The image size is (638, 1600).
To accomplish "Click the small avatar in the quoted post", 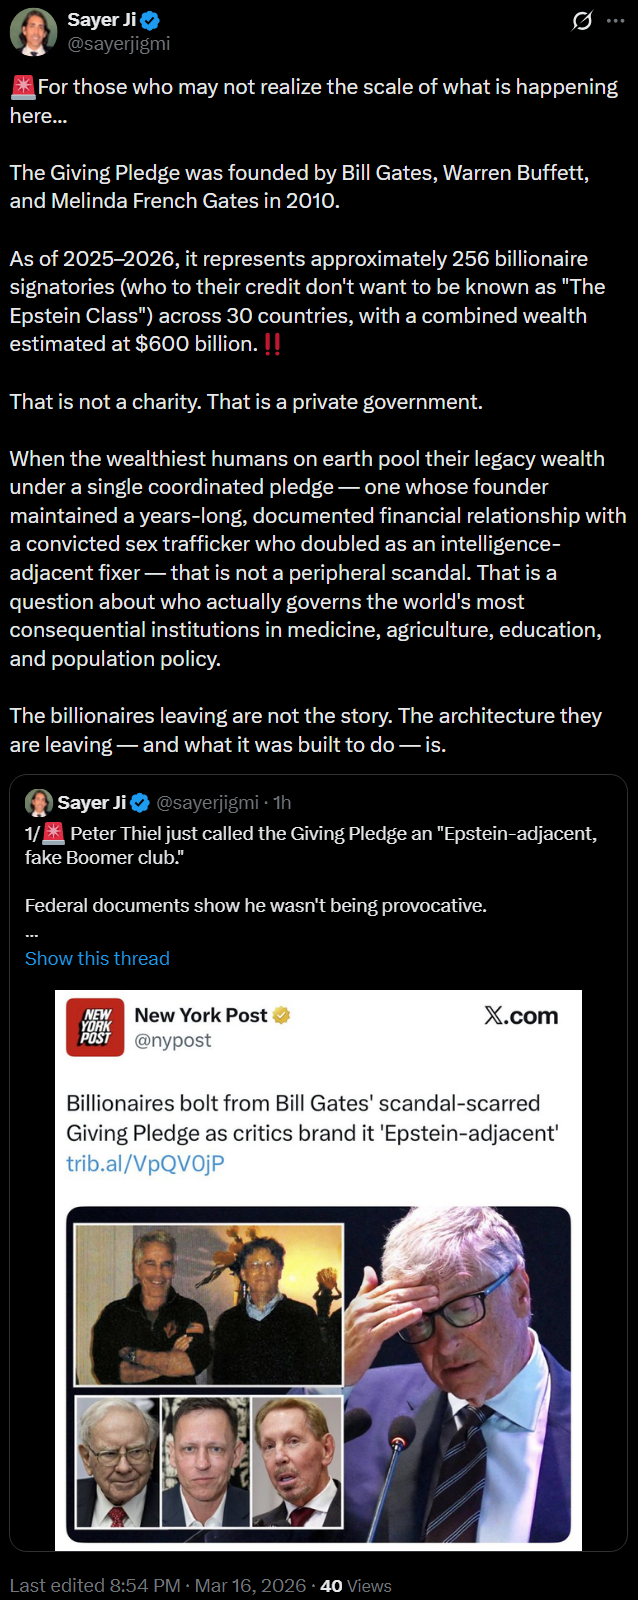I will coord(39,802).
